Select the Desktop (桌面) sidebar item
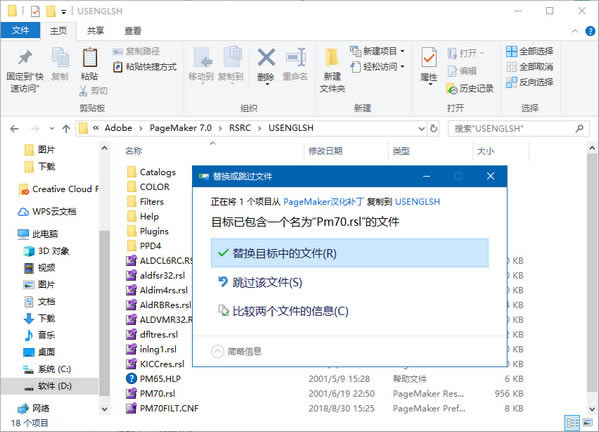The width and height of the screenshot is (599, 432). point(40,352)
